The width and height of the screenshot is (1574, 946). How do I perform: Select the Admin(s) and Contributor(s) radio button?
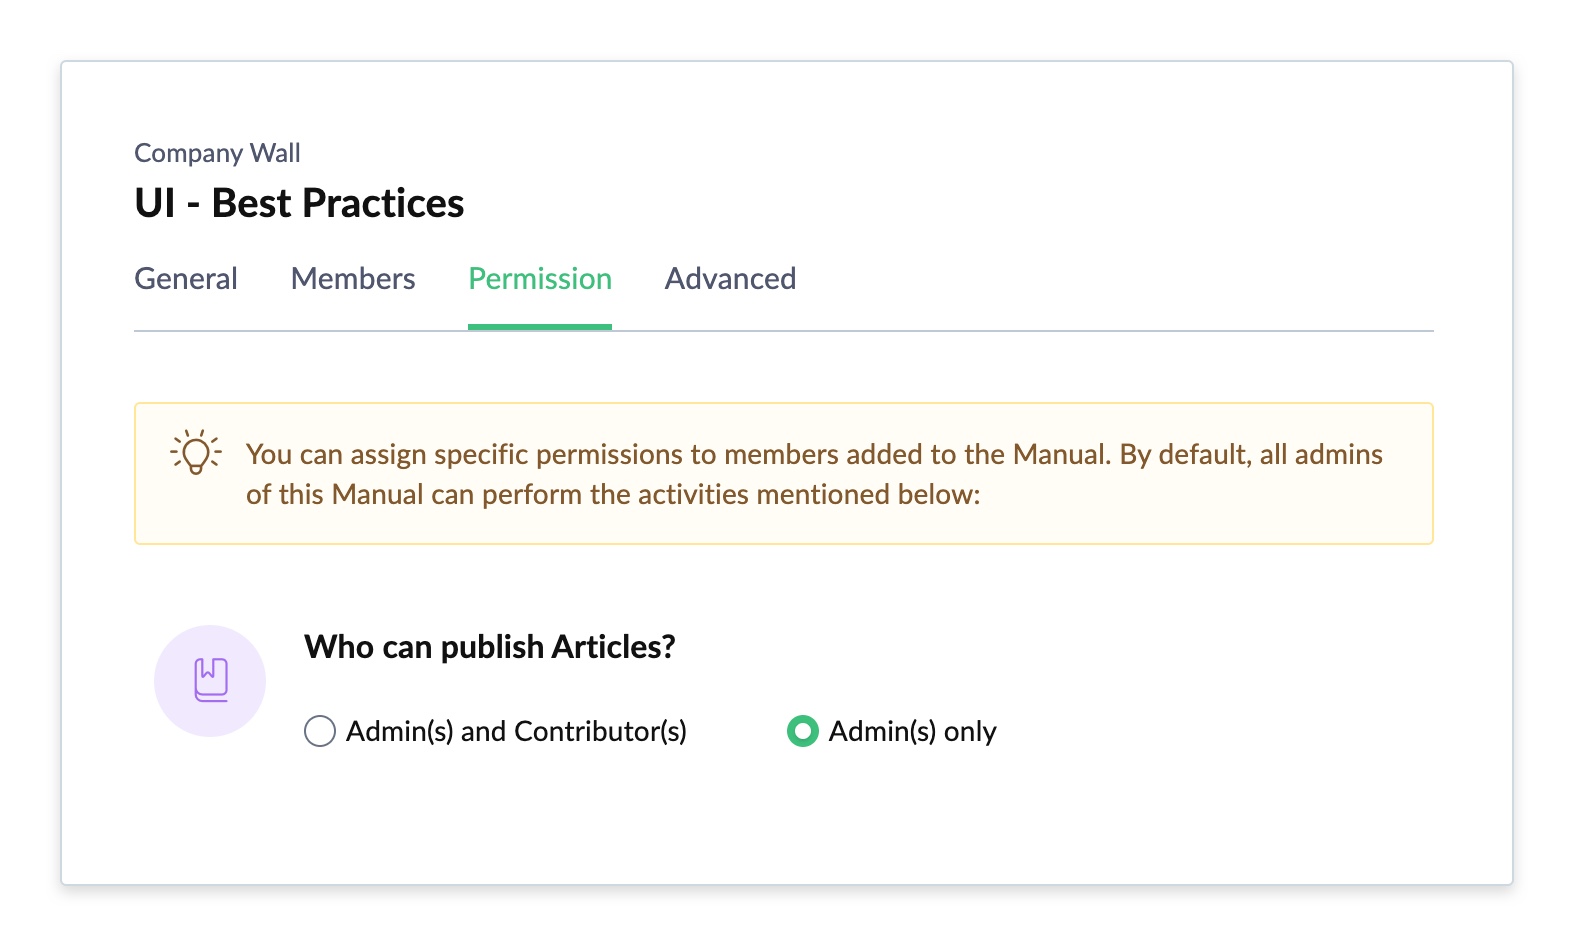[x=320, y=731]
